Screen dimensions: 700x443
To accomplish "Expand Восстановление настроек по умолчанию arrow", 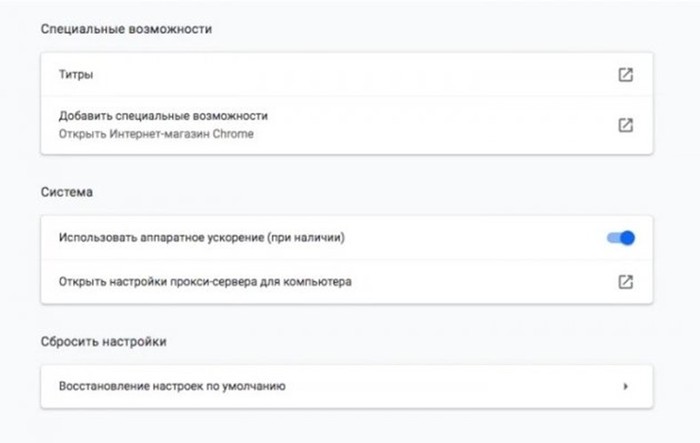I will [625, 386].
